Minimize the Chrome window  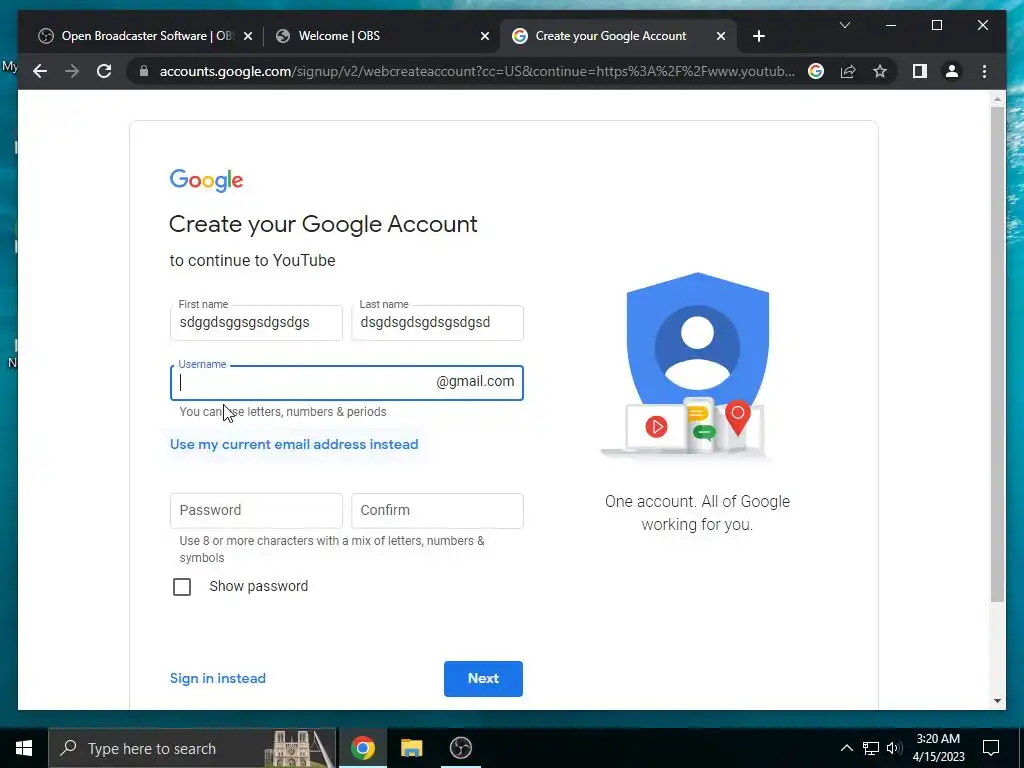891,25
